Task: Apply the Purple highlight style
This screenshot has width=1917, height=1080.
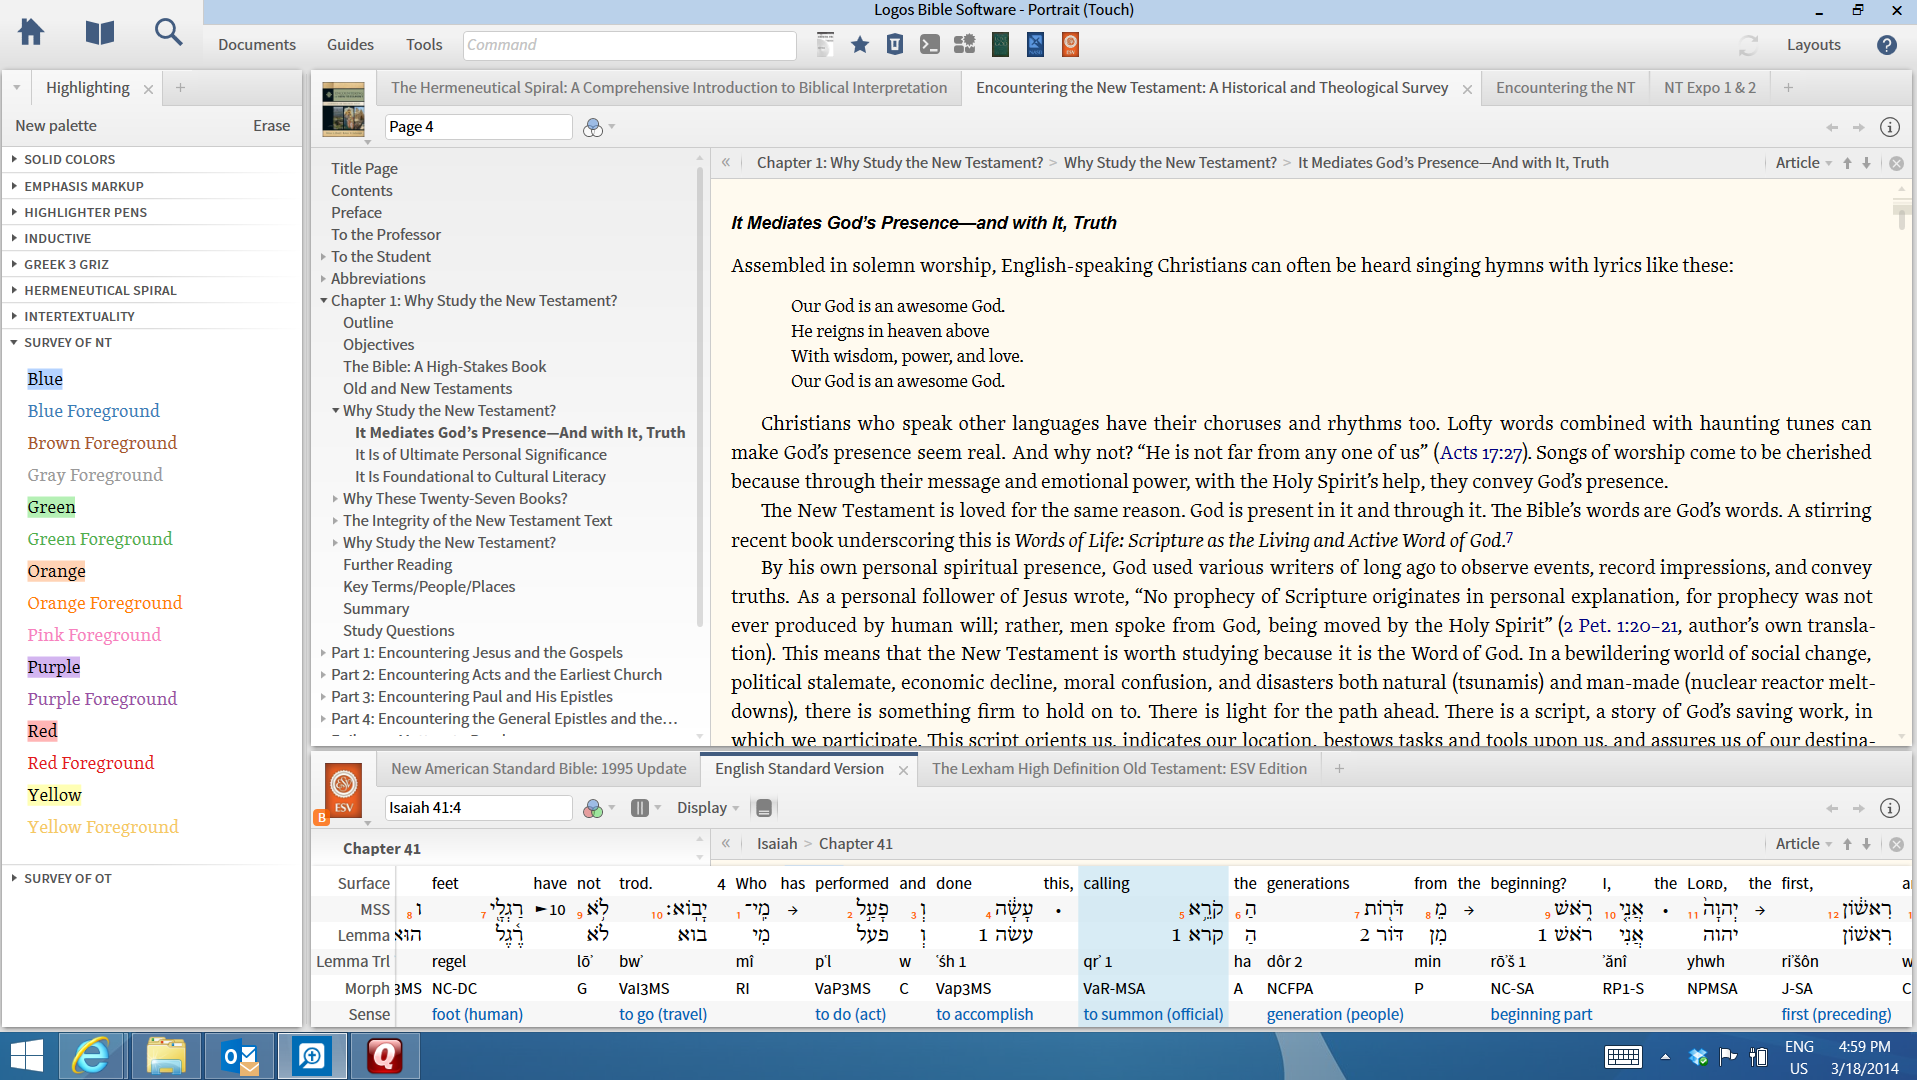Action: pos(54,667)
